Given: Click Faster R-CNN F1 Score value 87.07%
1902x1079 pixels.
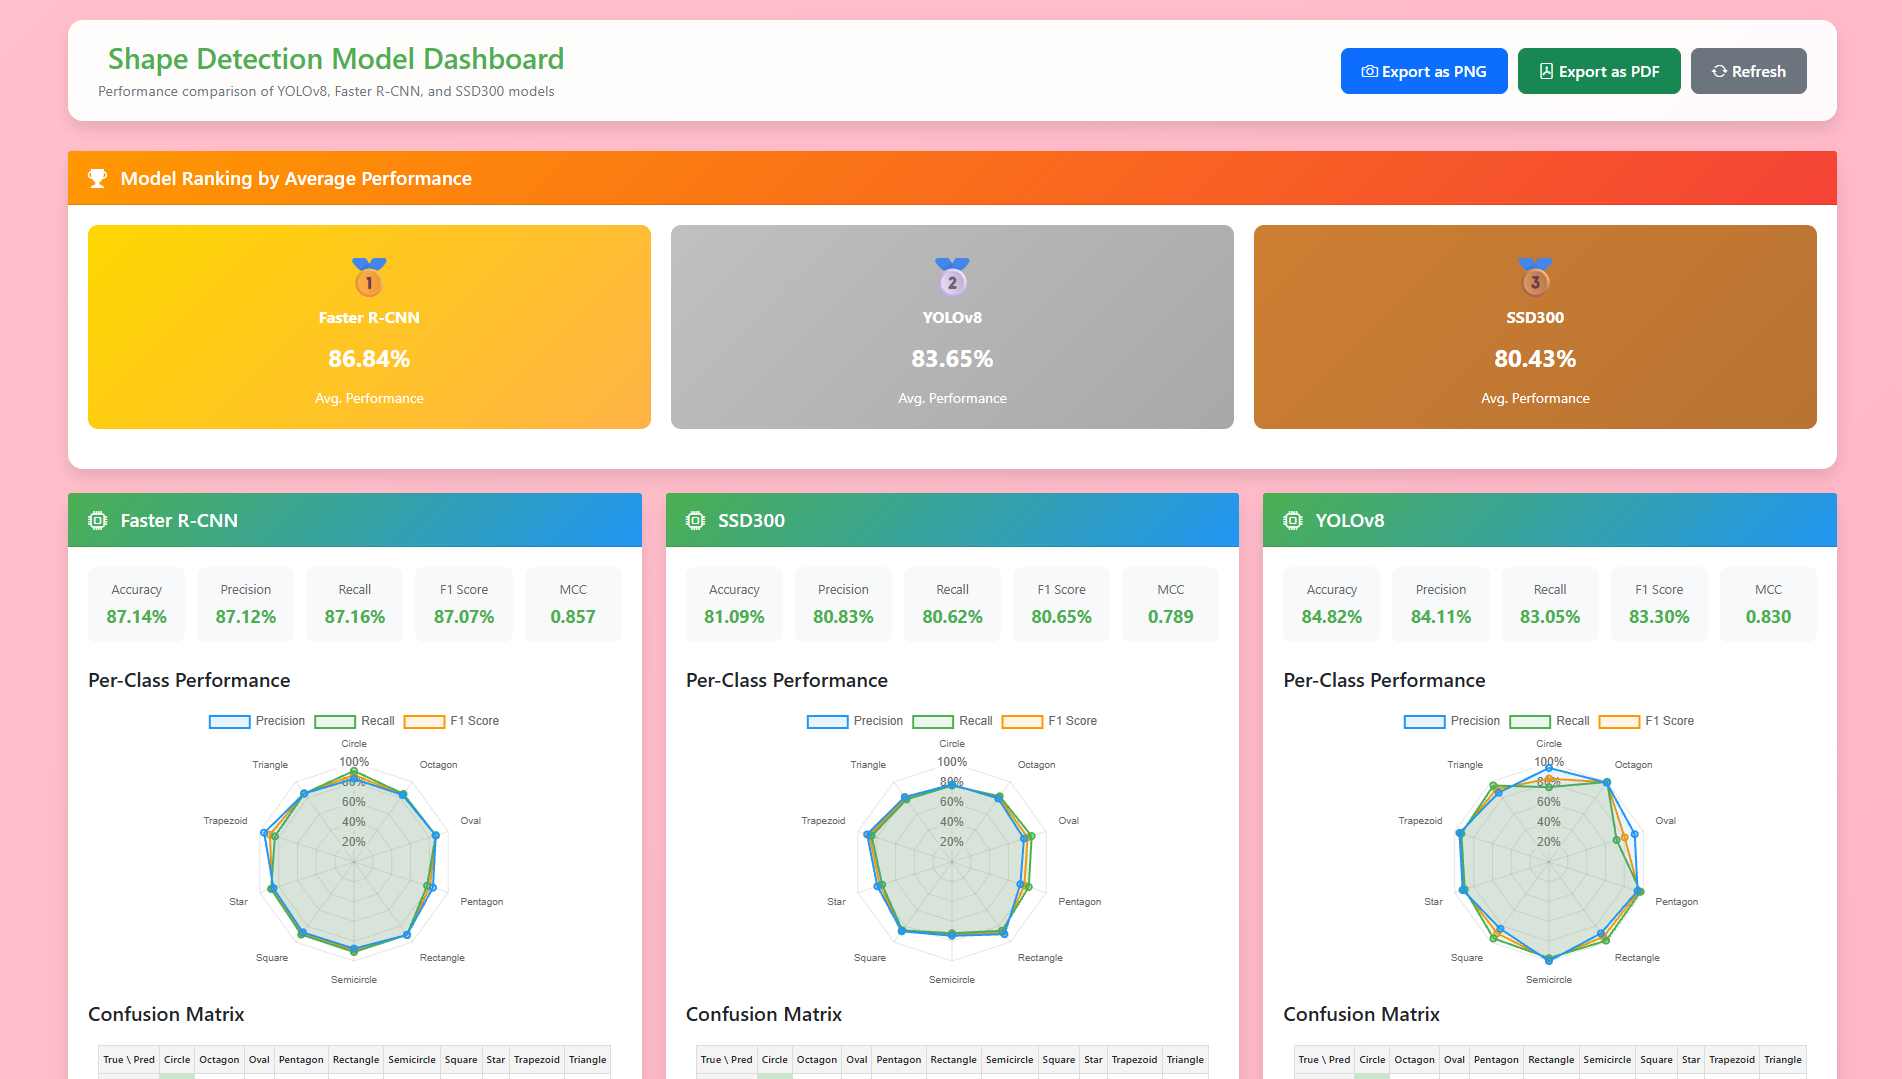Looking at the screenshot, I should [464, 617].
